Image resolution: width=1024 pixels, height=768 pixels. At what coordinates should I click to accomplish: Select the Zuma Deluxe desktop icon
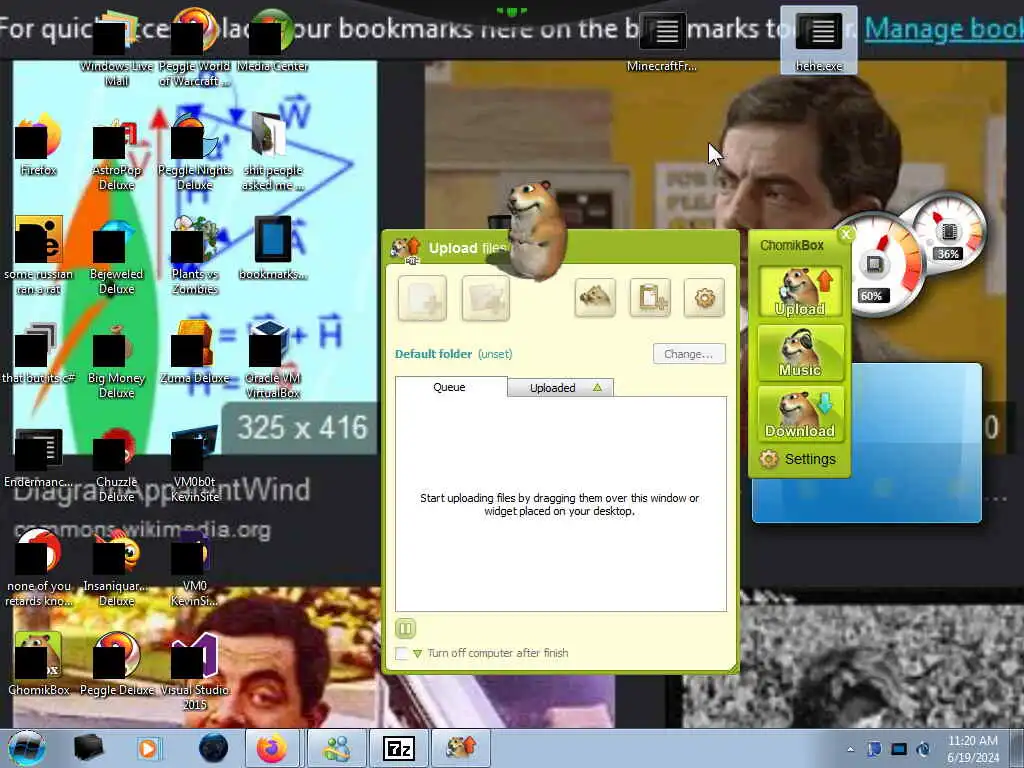coord(195,353)
